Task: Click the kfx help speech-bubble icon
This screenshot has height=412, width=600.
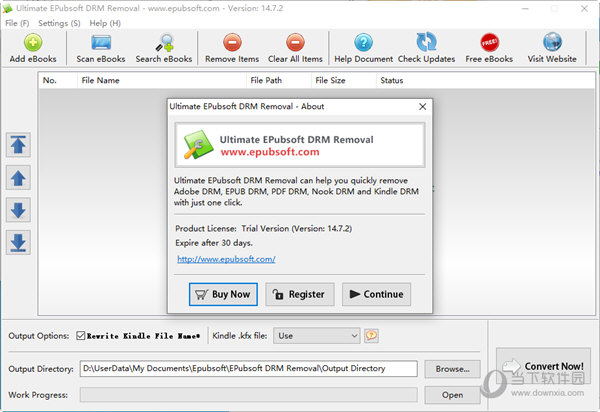Action: (x=371, y=335)
